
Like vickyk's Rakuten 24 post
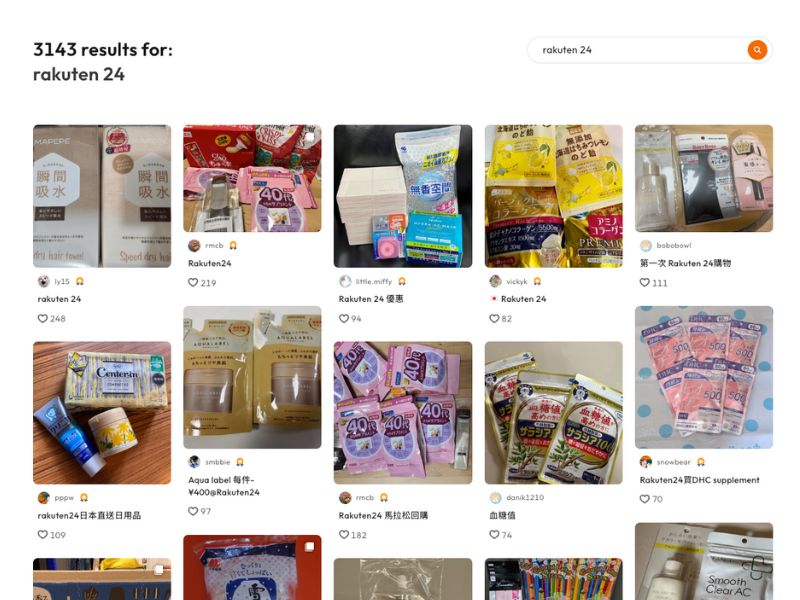pos(494,318)
